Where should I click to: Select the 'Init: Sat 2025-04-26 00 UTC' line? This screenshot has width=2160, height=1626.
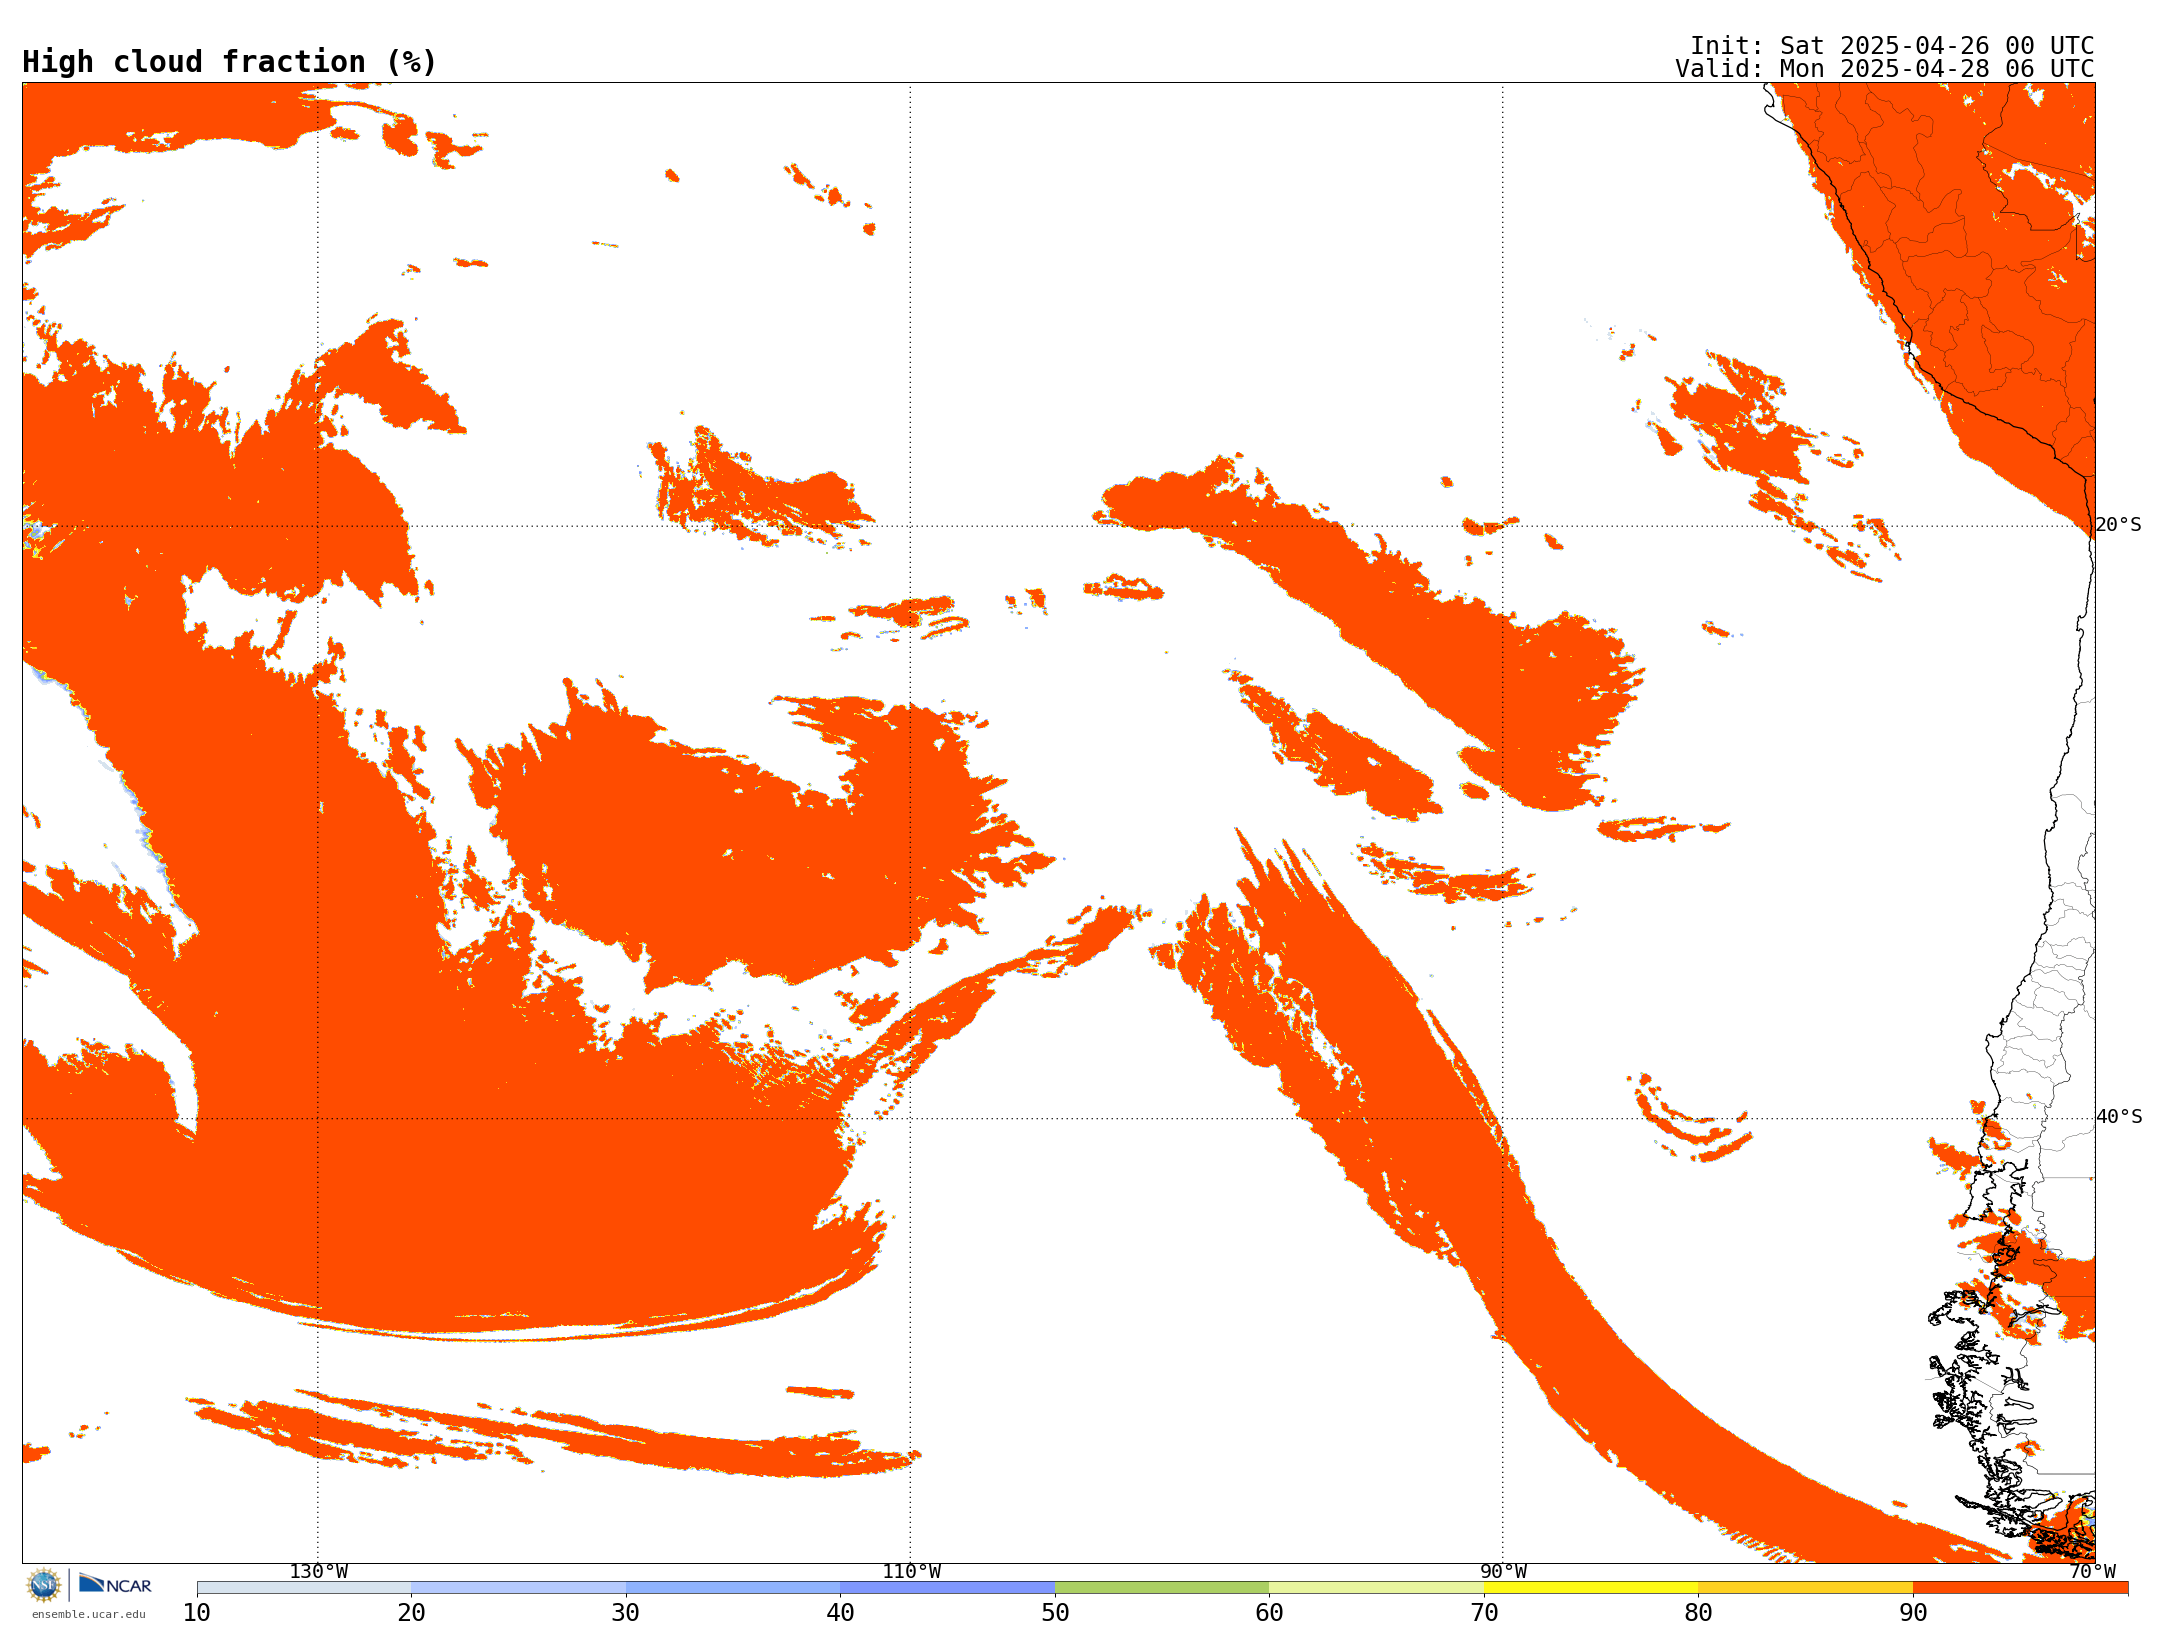[1892, 46]
